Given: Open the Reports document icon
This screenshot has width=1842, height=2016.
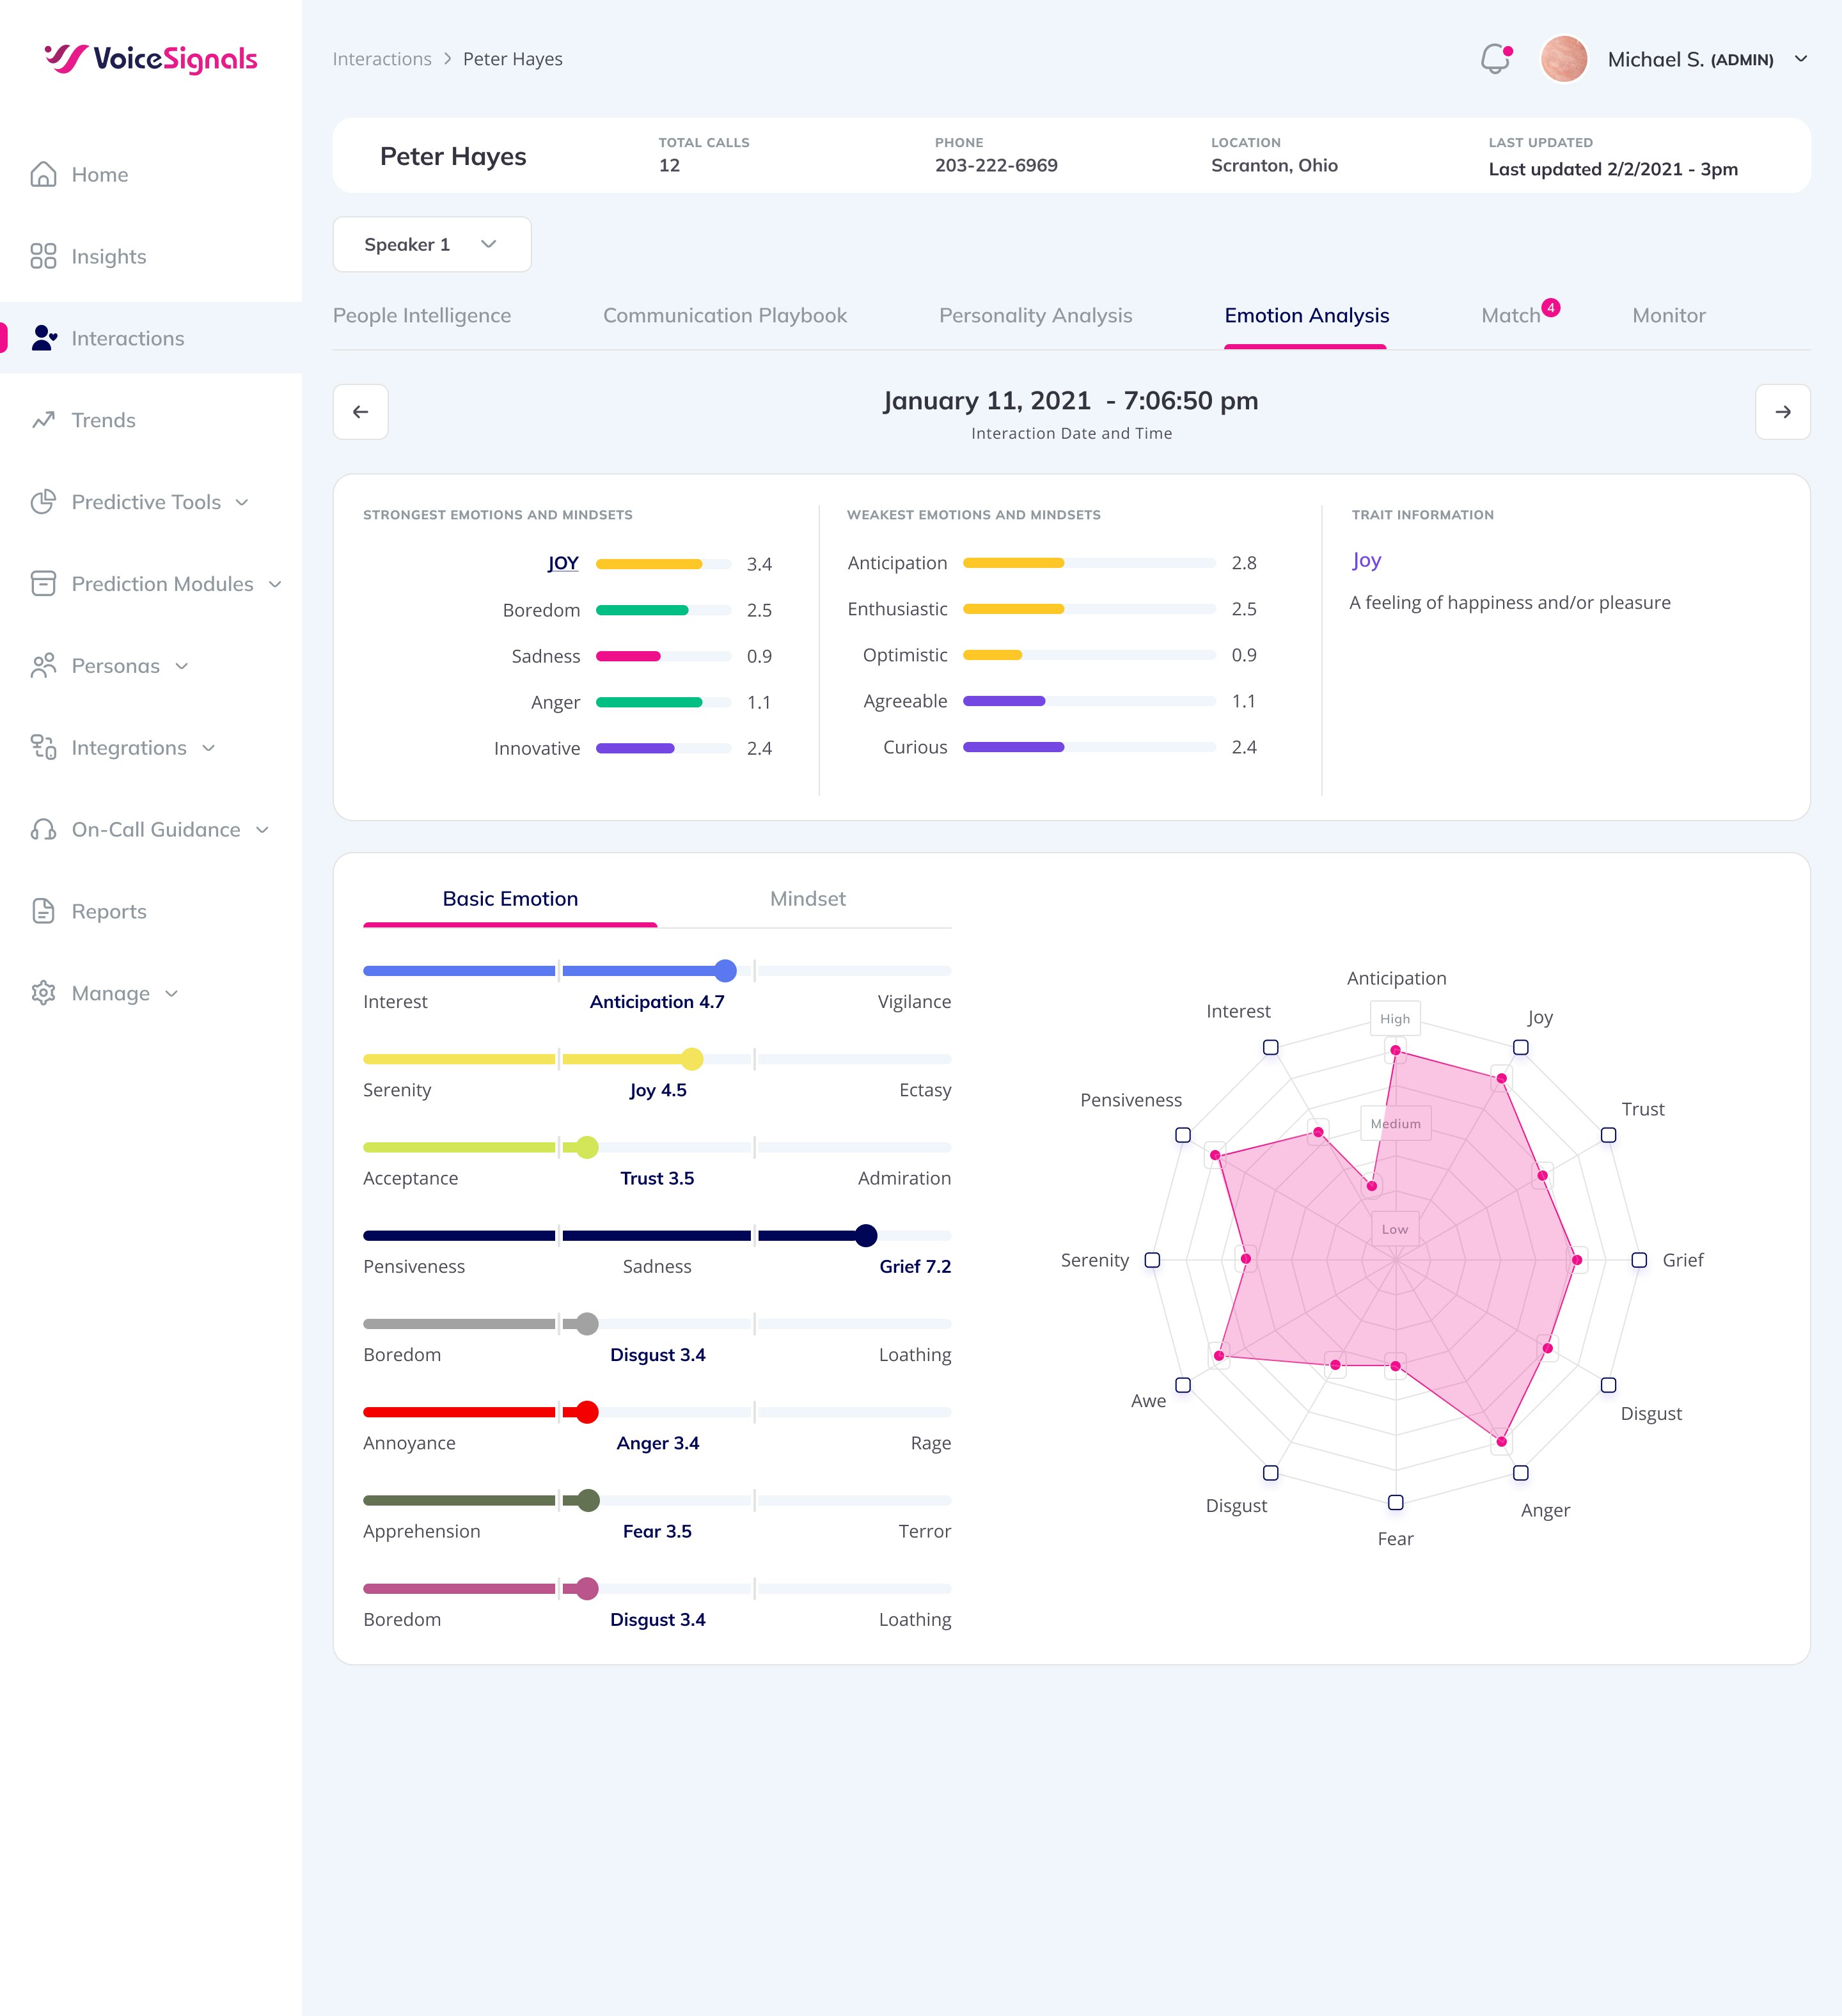Looking at the screenshot, I should [43, 911].
